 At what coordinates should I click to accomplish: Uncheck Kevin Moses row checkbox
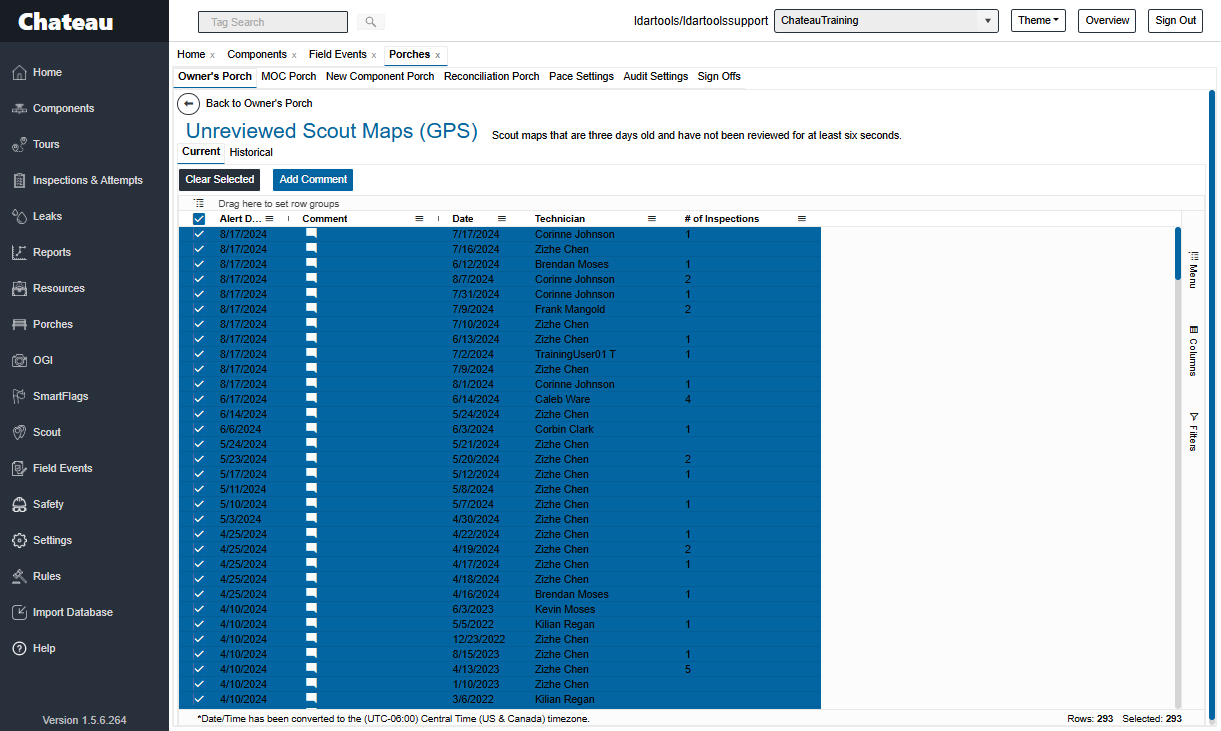199,609
